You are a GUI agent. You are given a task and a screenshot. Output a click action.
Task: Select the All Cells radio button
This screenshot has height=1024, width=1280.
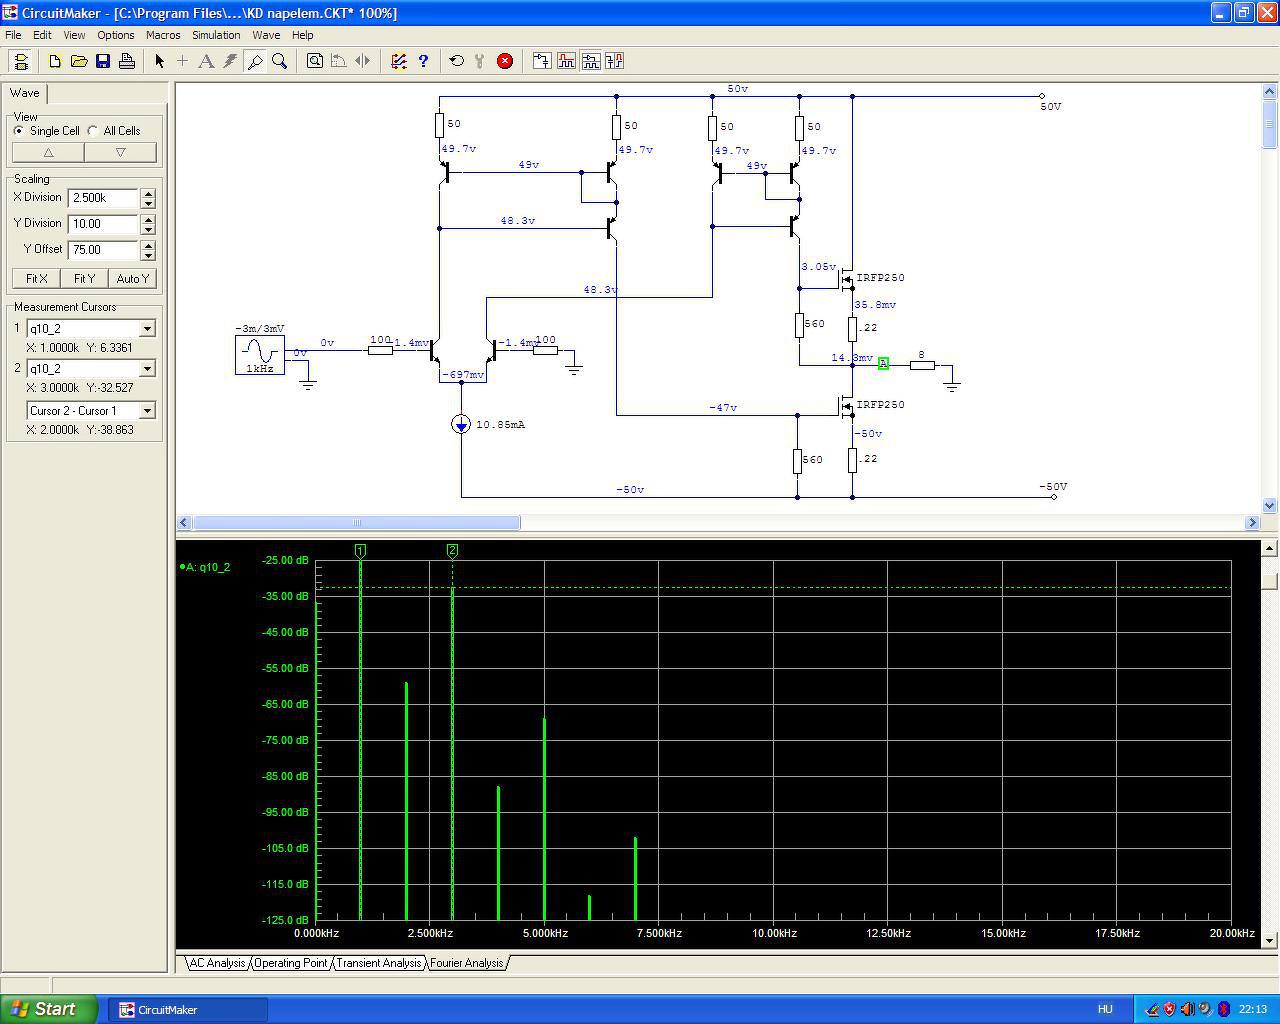point(93,131)
